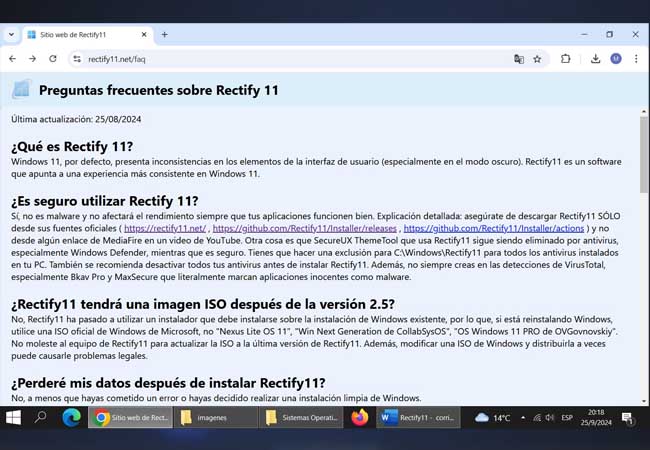Open the GitHub Installer/releases link
This screenshot has height=450, width=650.
tap(305, 228)
